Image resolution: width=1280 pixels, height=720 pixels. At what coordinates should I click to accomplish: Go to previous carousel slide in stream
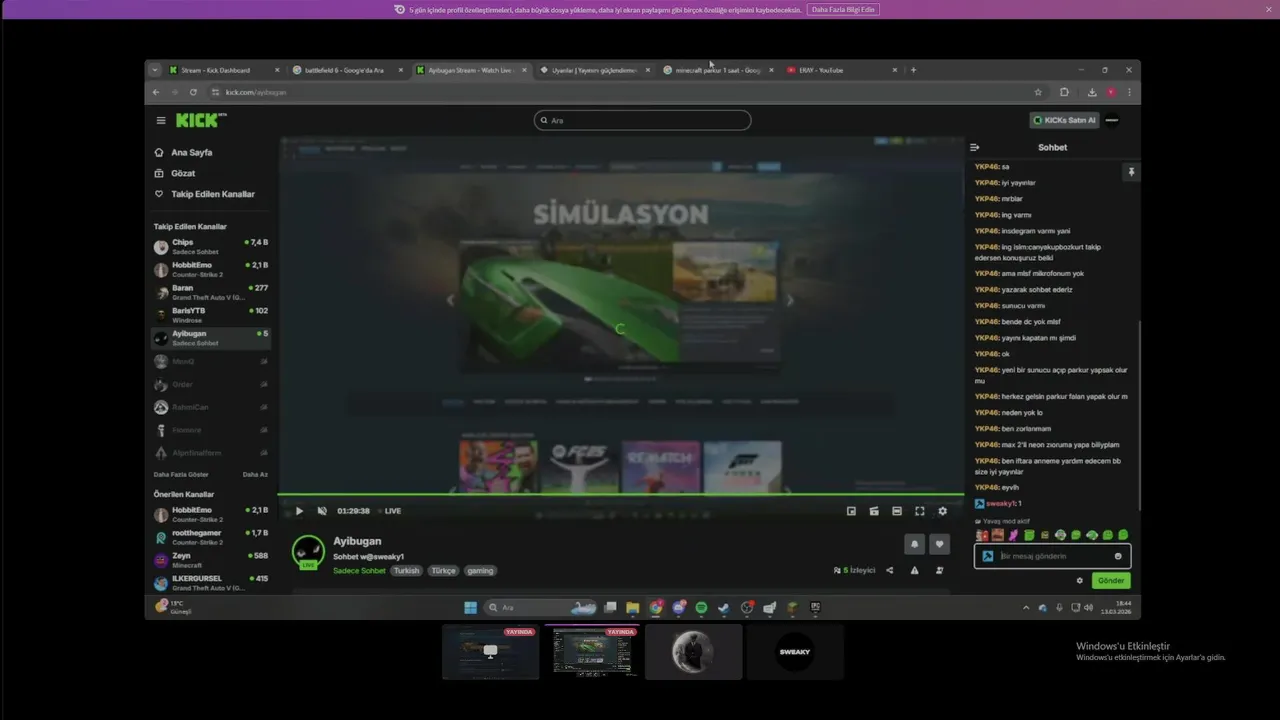450,300
